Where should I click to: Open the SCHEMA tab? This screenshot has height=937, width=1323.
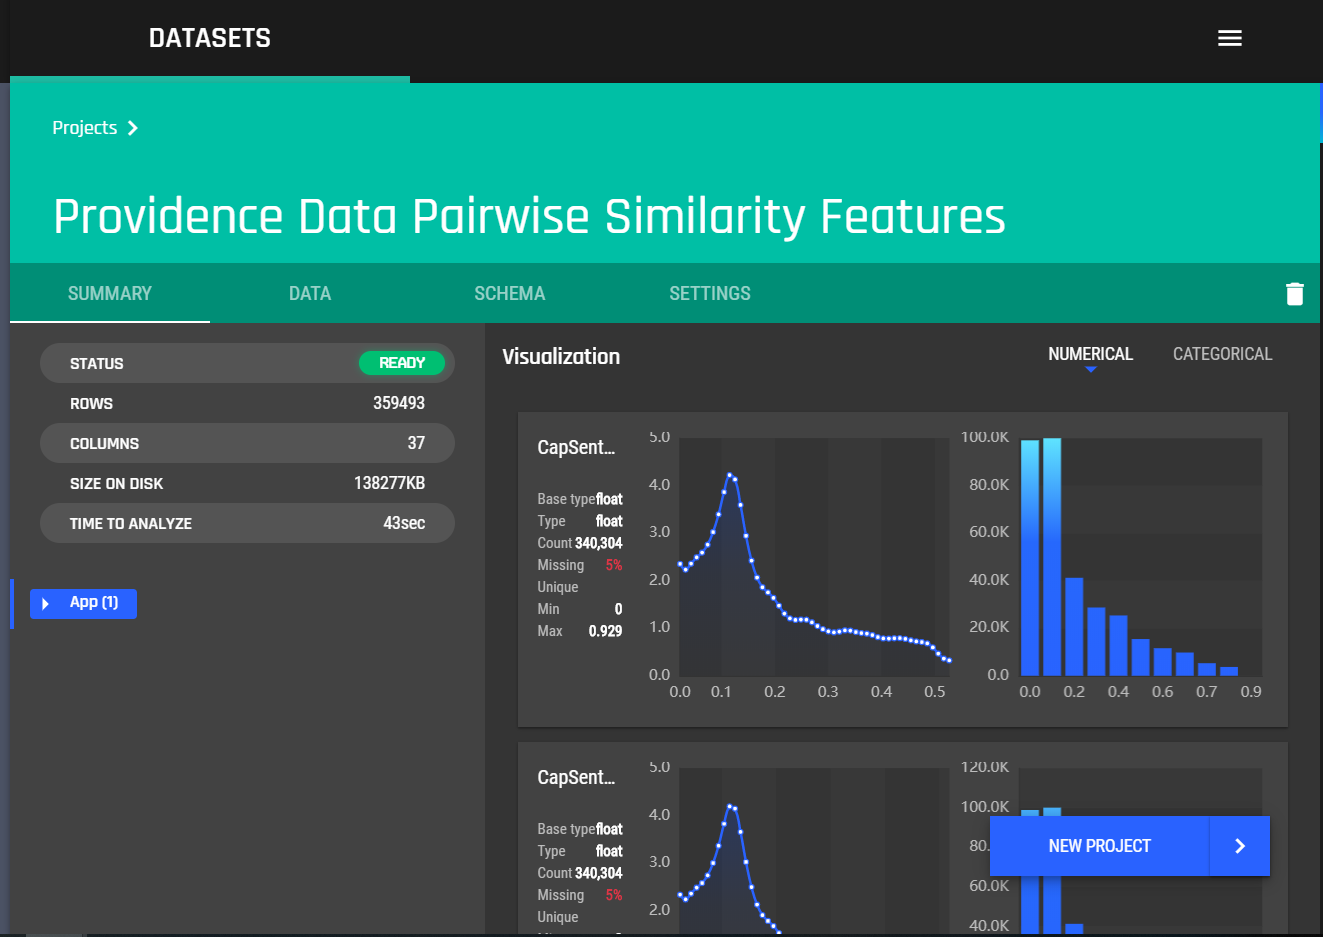(510, 293)
